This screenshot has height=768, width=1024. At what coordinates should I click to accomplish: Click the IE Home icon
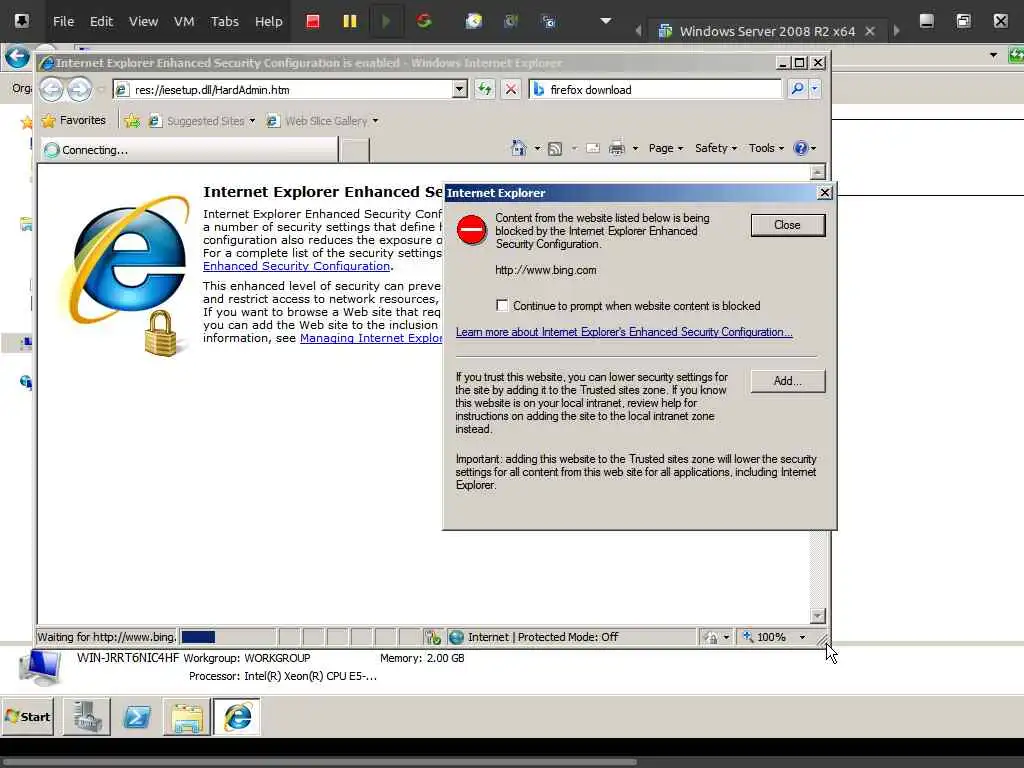[519, 148]
